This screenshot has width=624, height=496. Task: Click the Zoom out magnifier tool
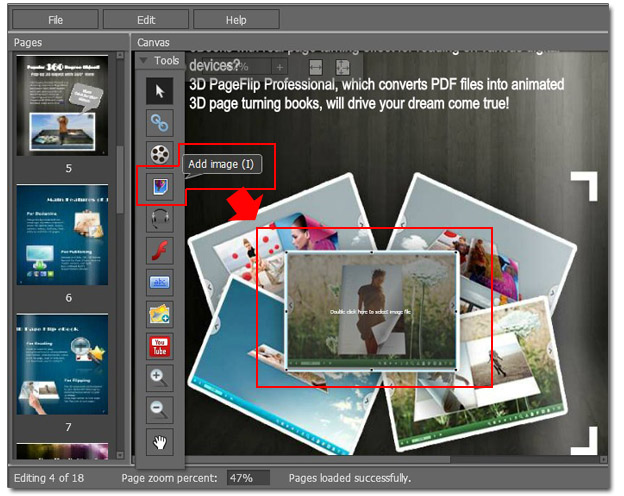coord(160,410)
